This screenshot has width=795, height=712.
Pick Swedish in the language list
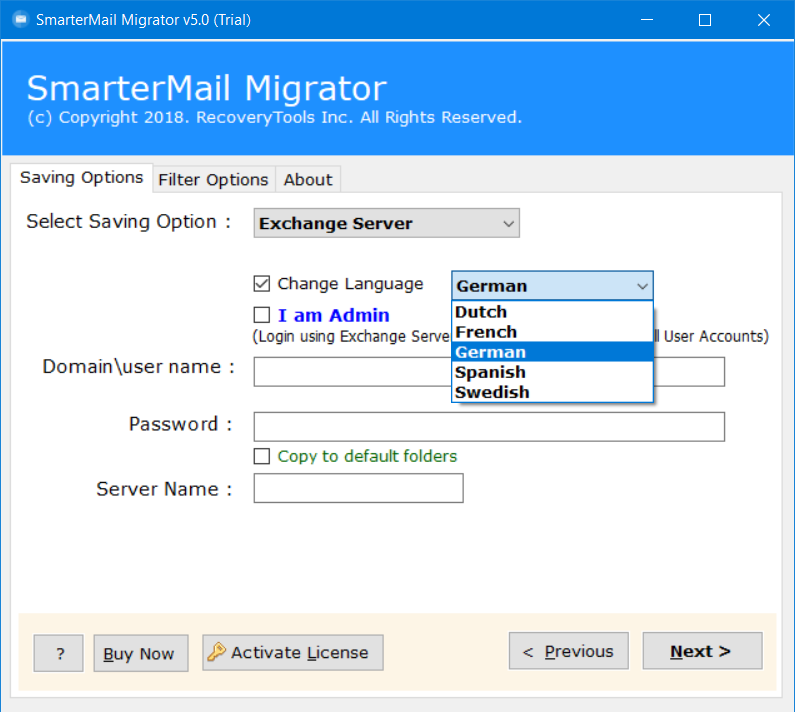(552, 392)
